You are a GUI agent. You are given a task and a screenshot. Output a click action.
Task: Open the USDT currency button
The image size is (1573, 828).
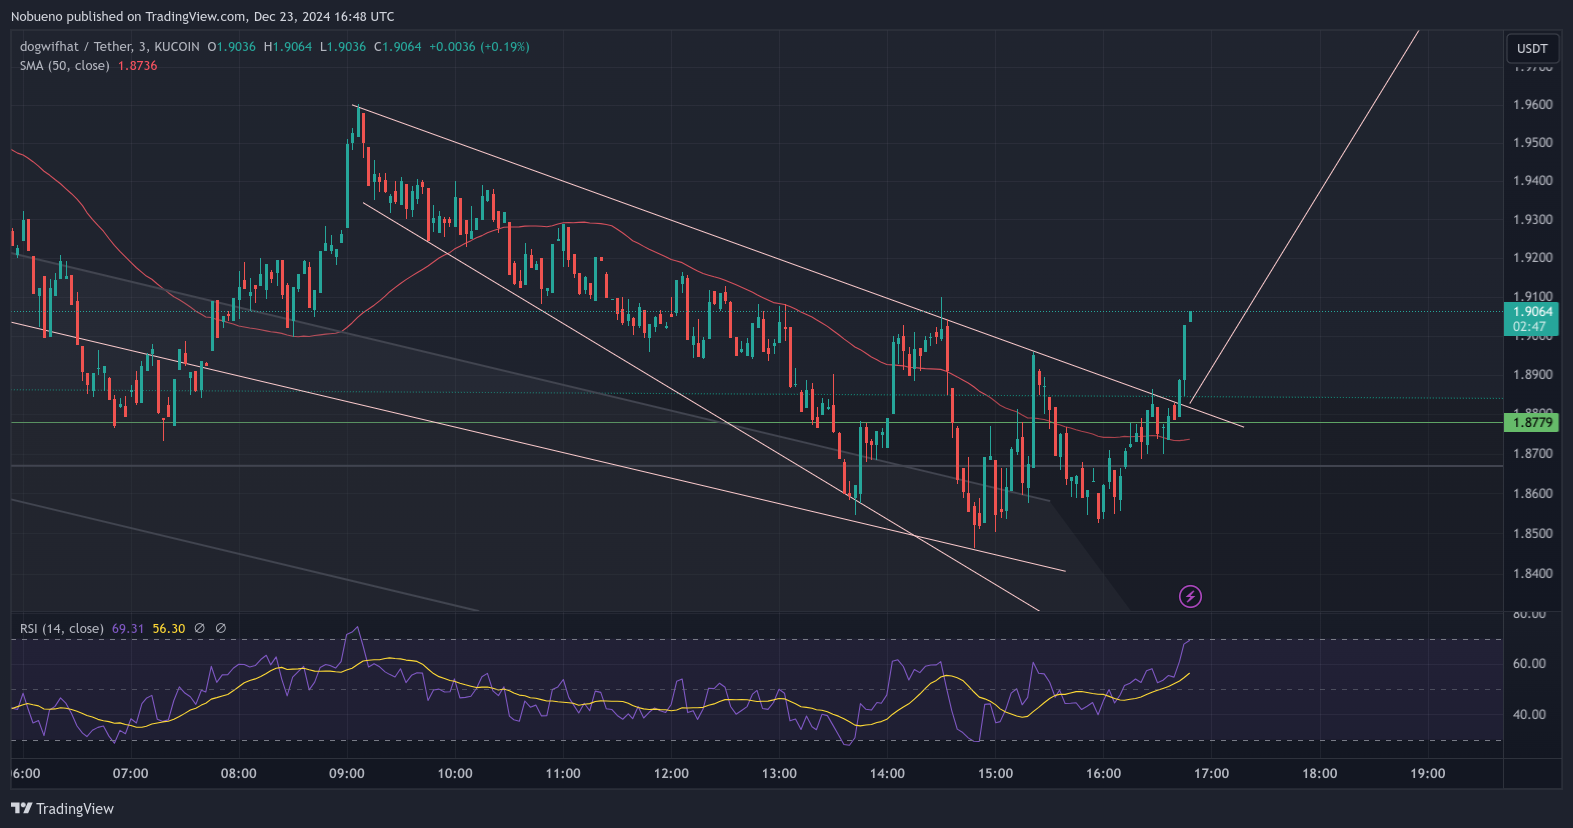[1532, 48]
